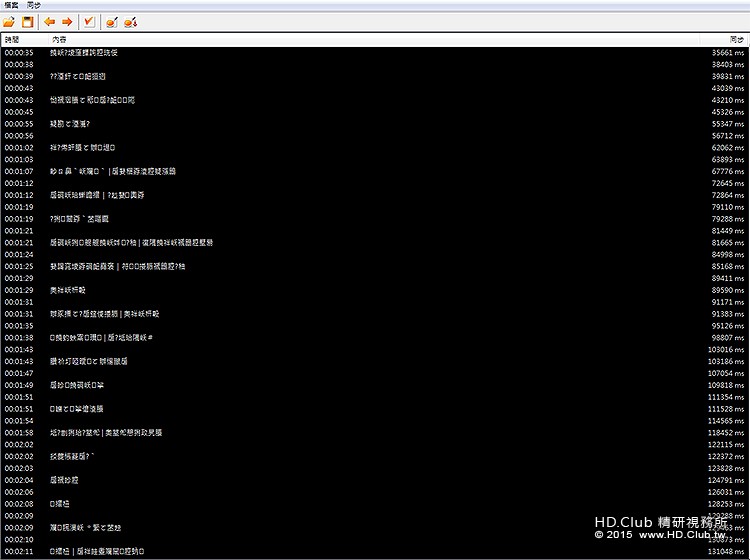Click the 122115 ms sync value
The width and height of the screenshot is (750, 560).
tap(726, 445)
